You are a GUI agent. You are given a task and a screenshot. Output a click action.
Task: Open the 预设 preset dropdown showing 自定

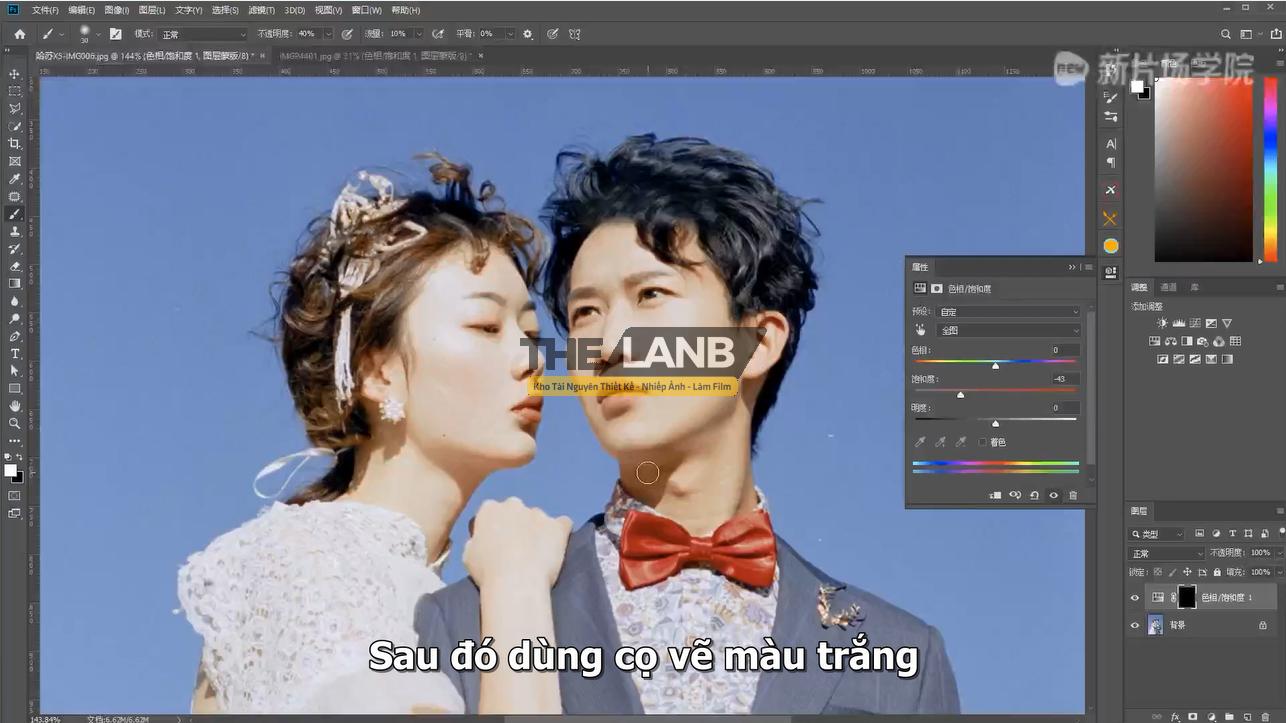[x=1008, y=312]
